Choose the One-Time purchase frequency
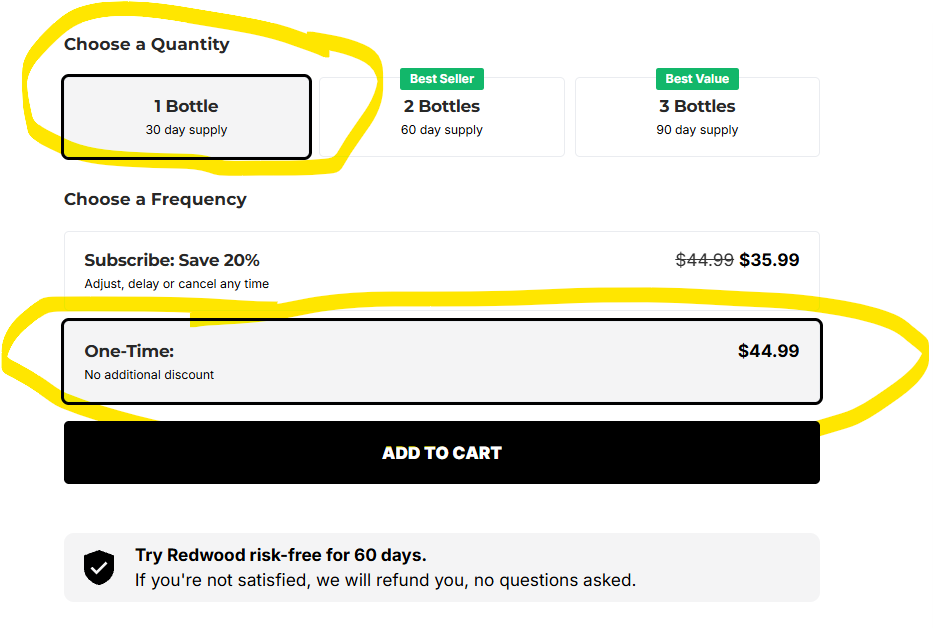Viewport: 933px width, 628px height. click(x=441, y=361)
